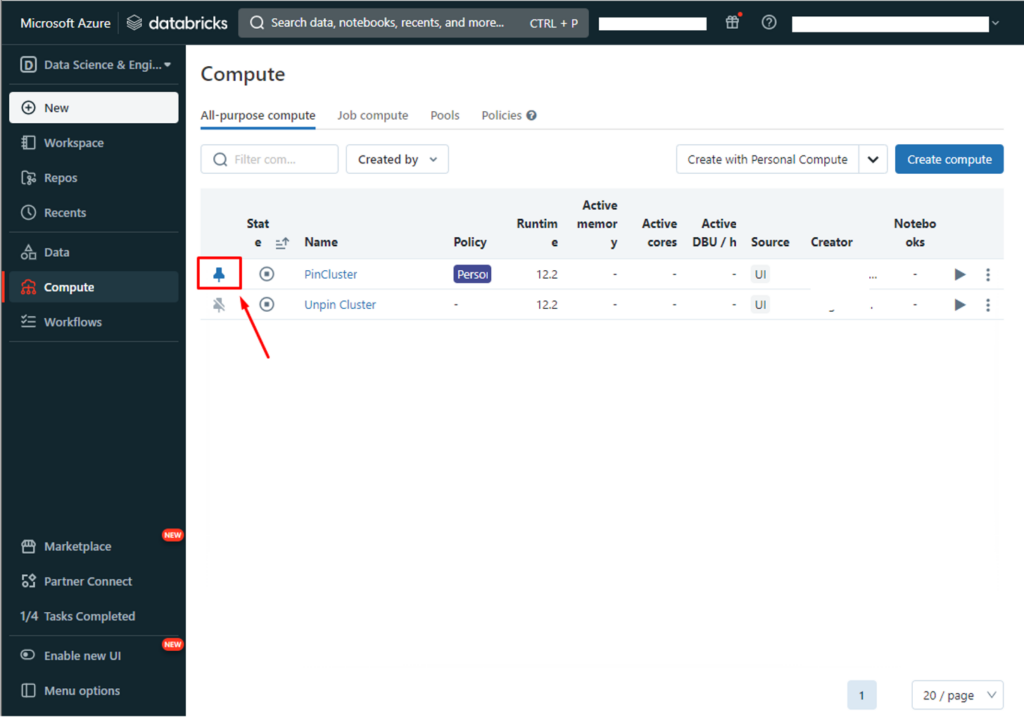
Task: Open Marketplace in sidebar
Action: click(x=93, y=546)
